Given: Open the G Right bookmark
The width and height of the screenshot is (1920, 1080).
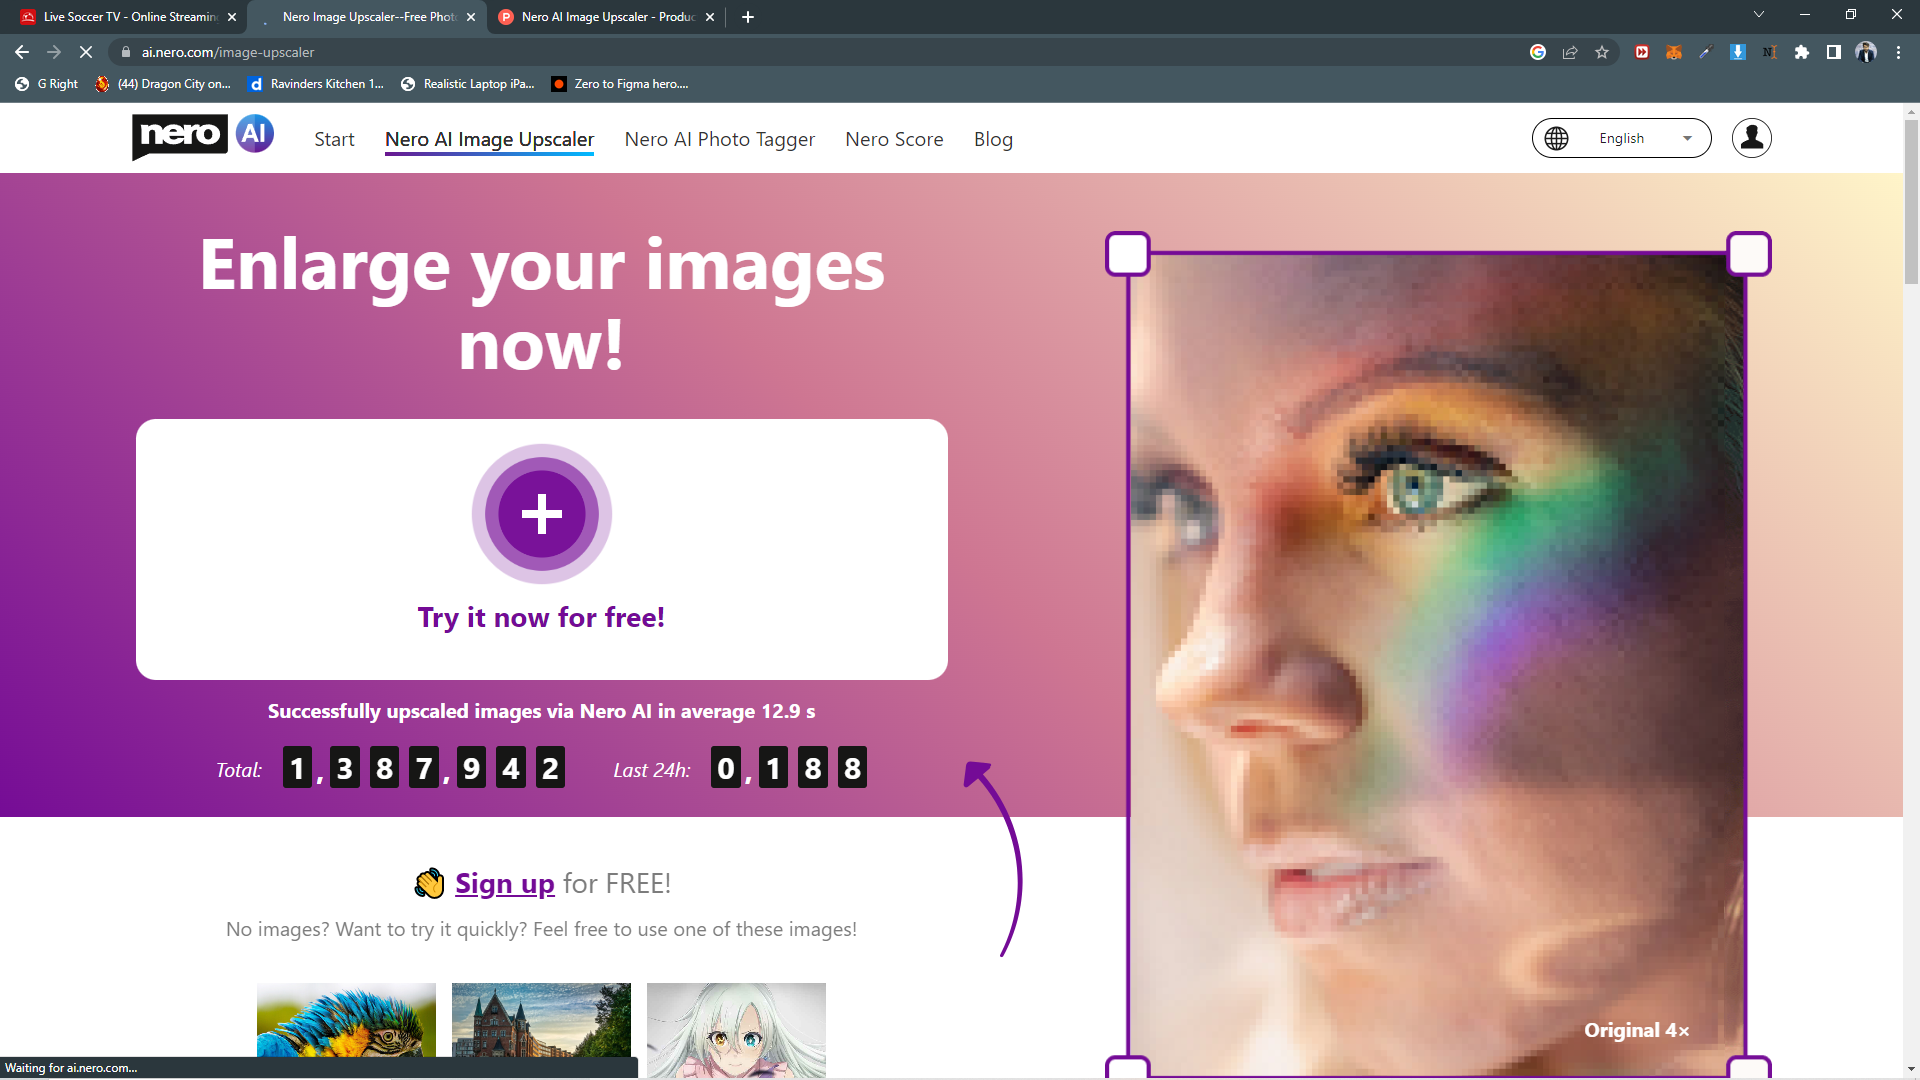Looking at the screenshot, I should (x=47, y=84).
